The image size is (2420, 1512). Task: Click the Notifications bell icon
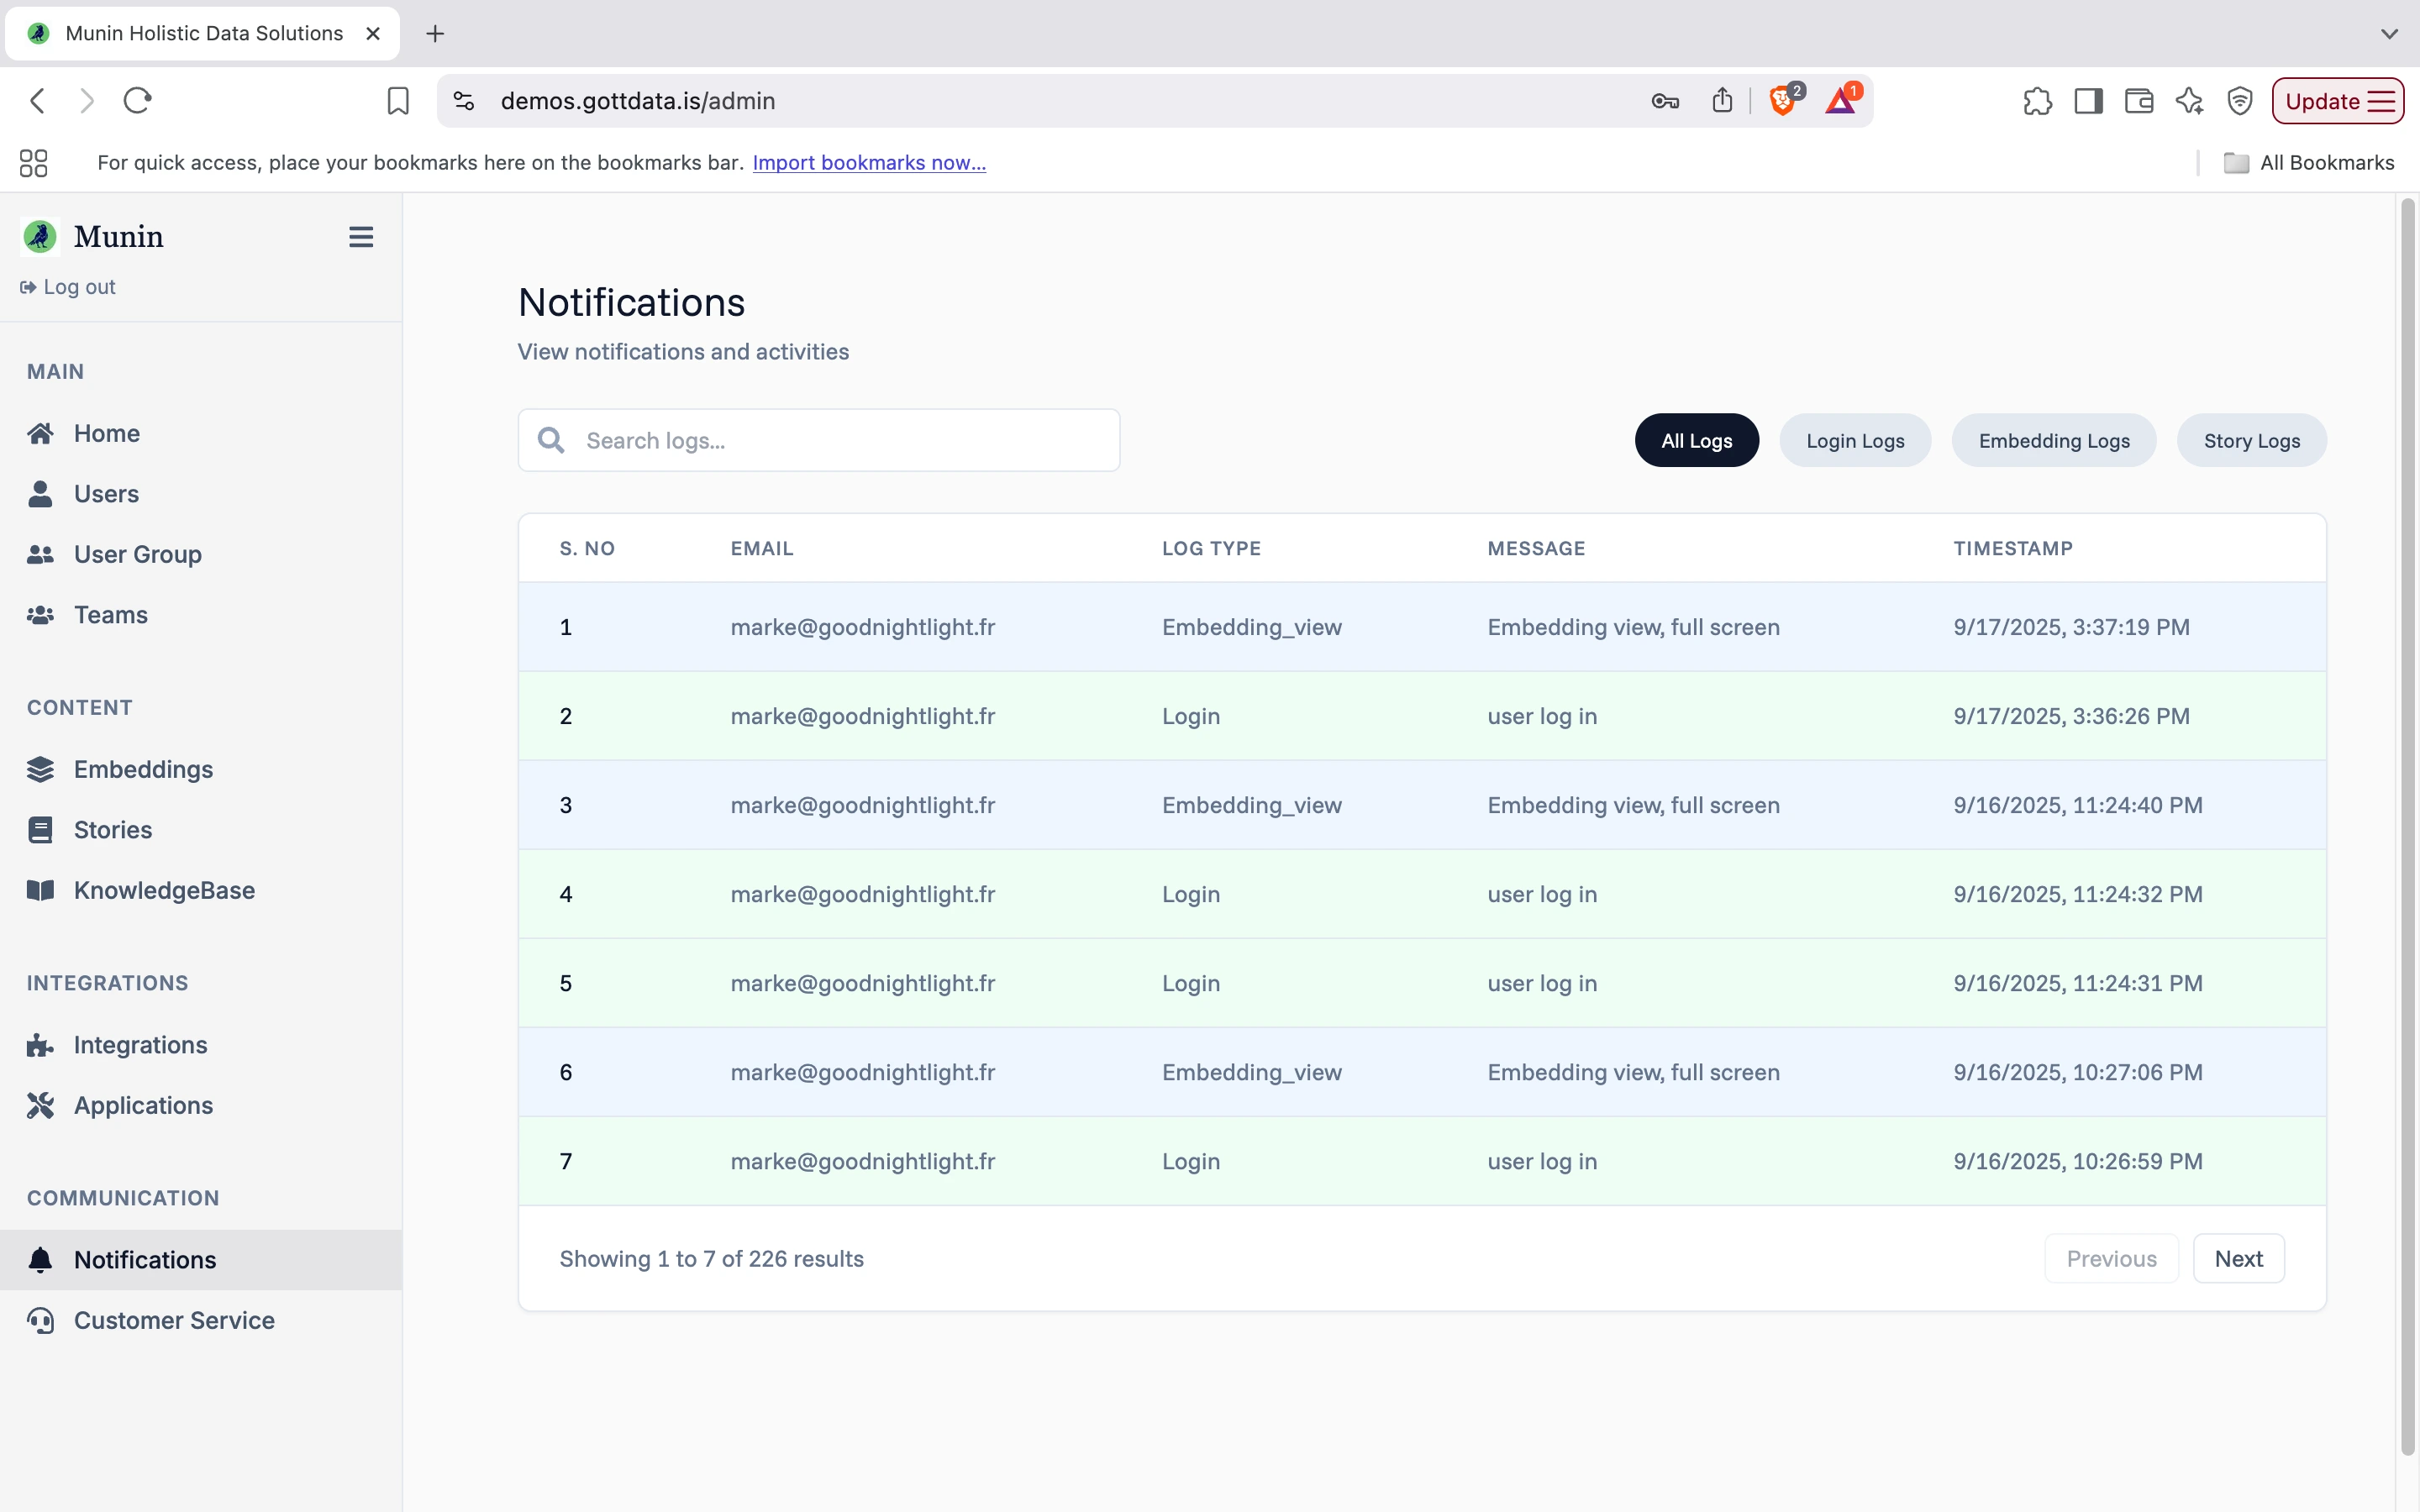40,1259
